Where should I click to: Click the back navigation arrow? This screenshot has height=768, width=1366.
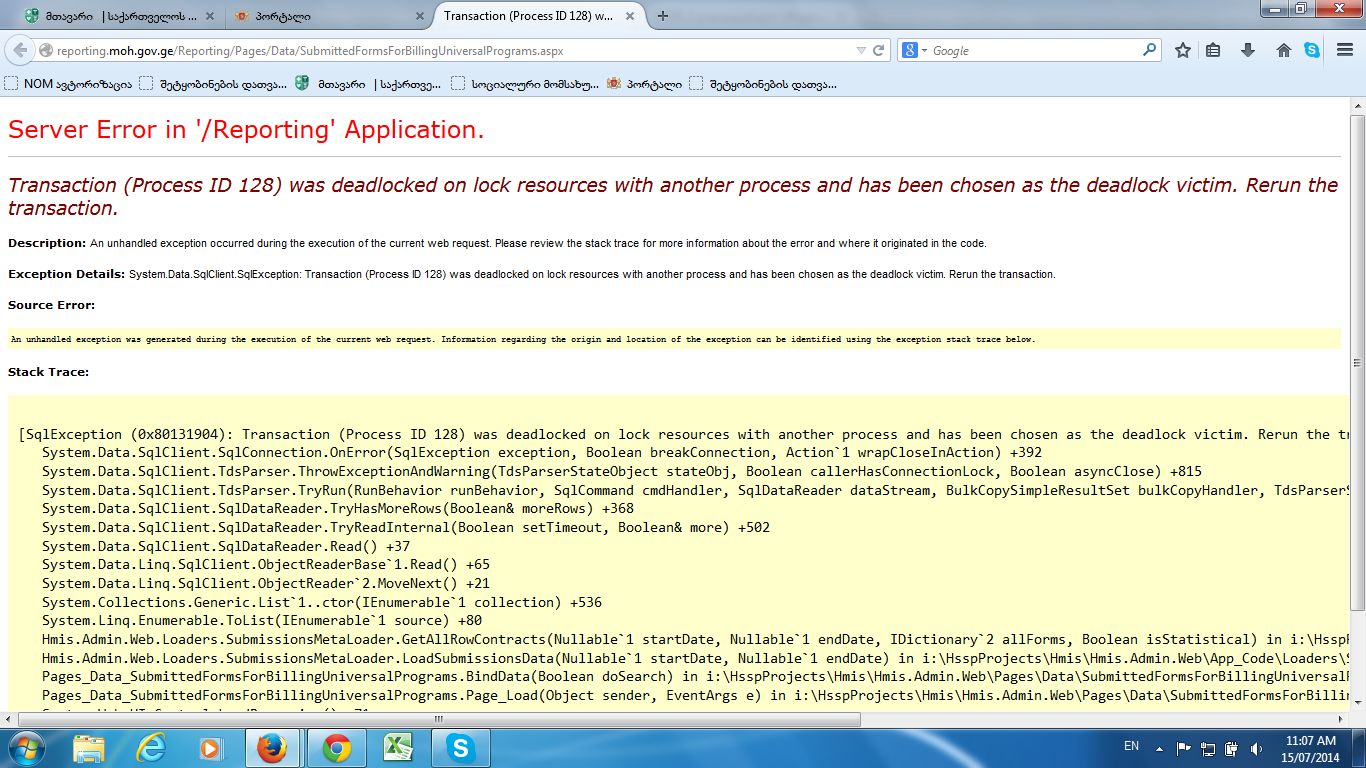point(20,50)
